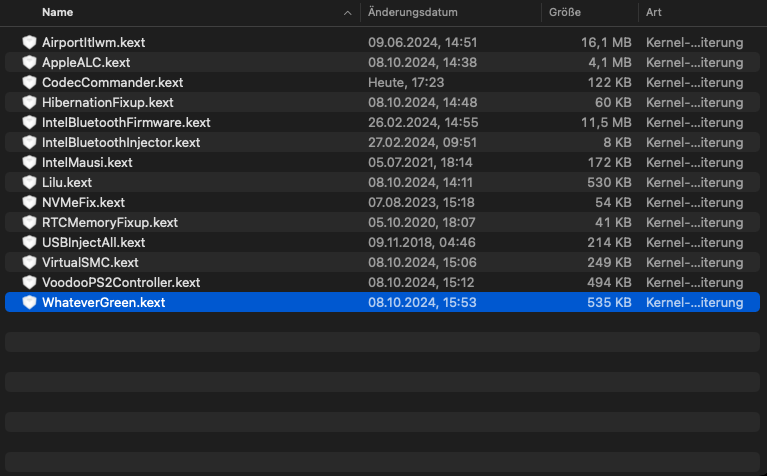The width and height of the screenshot is (767, 476).
Task: Select the VoodooPS2Controller.kext file name
Action: [121, 283]
